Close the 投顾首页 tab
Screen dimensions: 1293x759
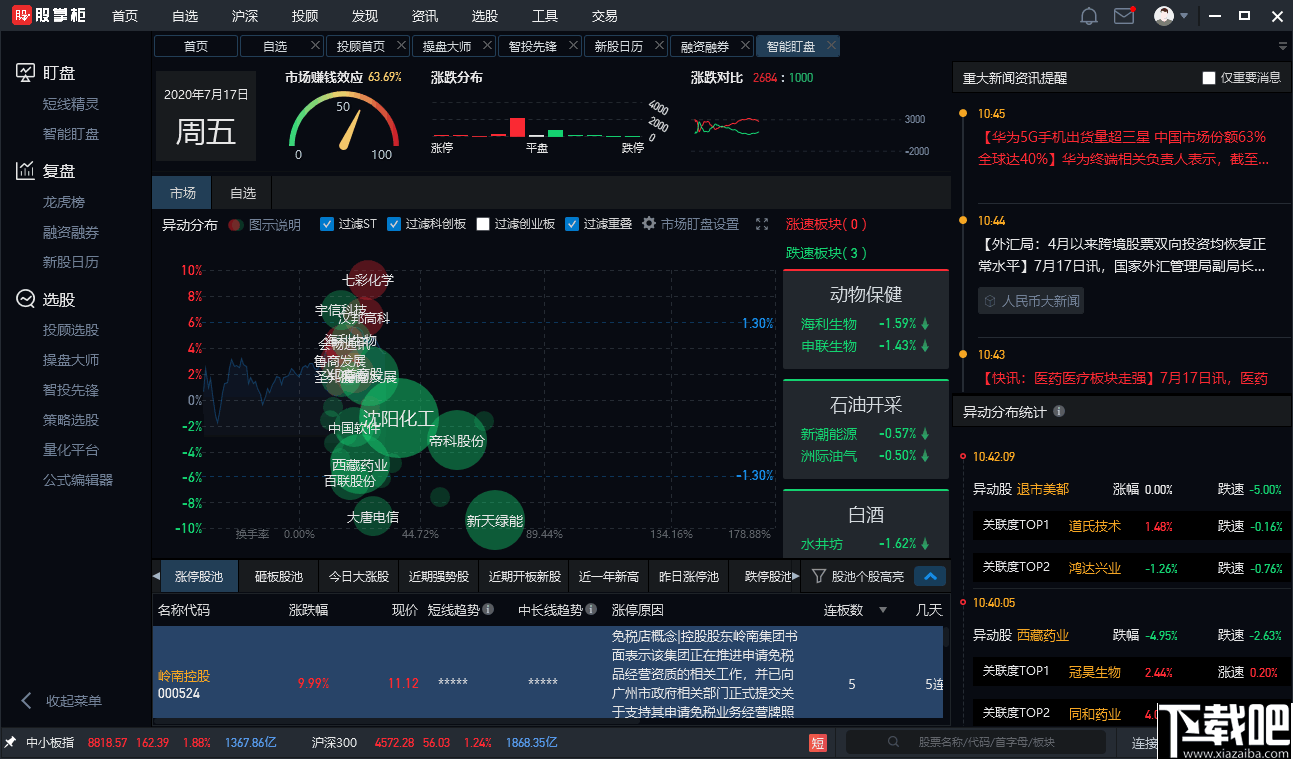pyautogui.click(x=401, y=46)
